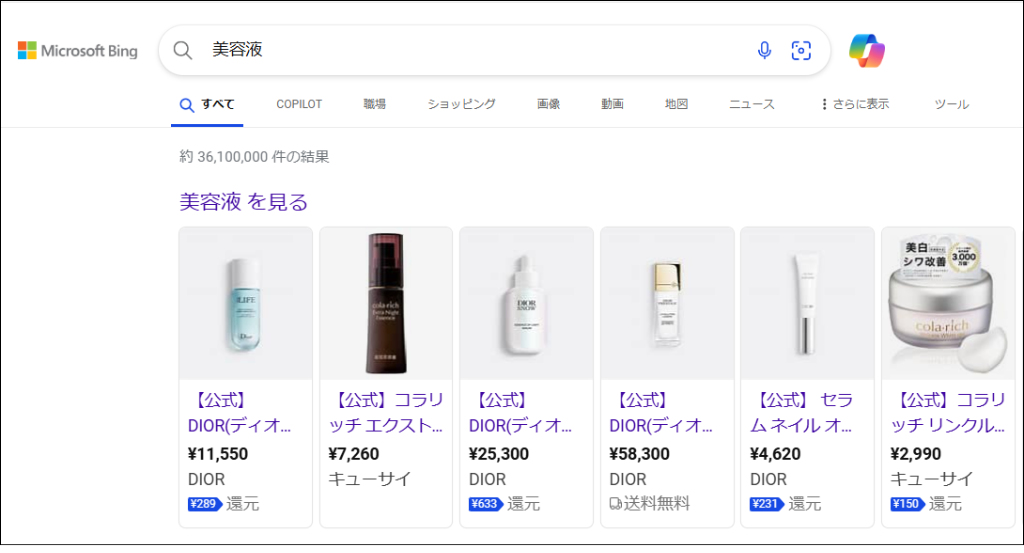The width and height of the screenshot is (1024, 553).
Task: Open the DIOR Life serum product image
Action: point(246,304)
